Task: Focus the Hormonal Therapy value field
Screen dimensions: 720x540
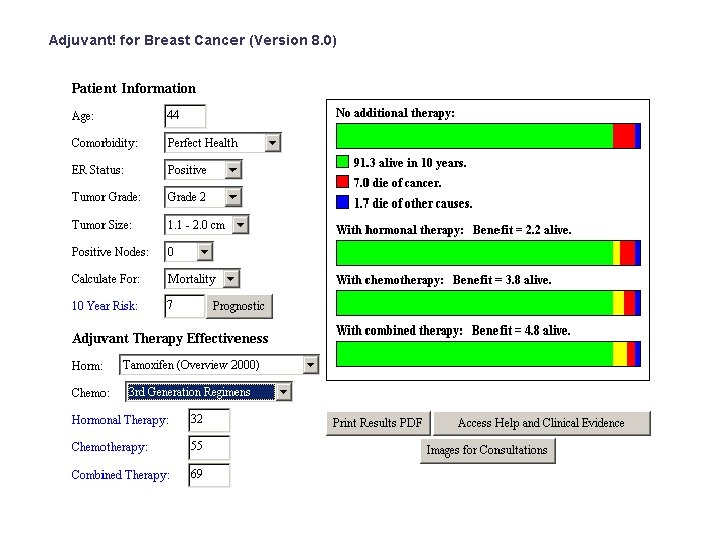Action: [x=209, y=420]
